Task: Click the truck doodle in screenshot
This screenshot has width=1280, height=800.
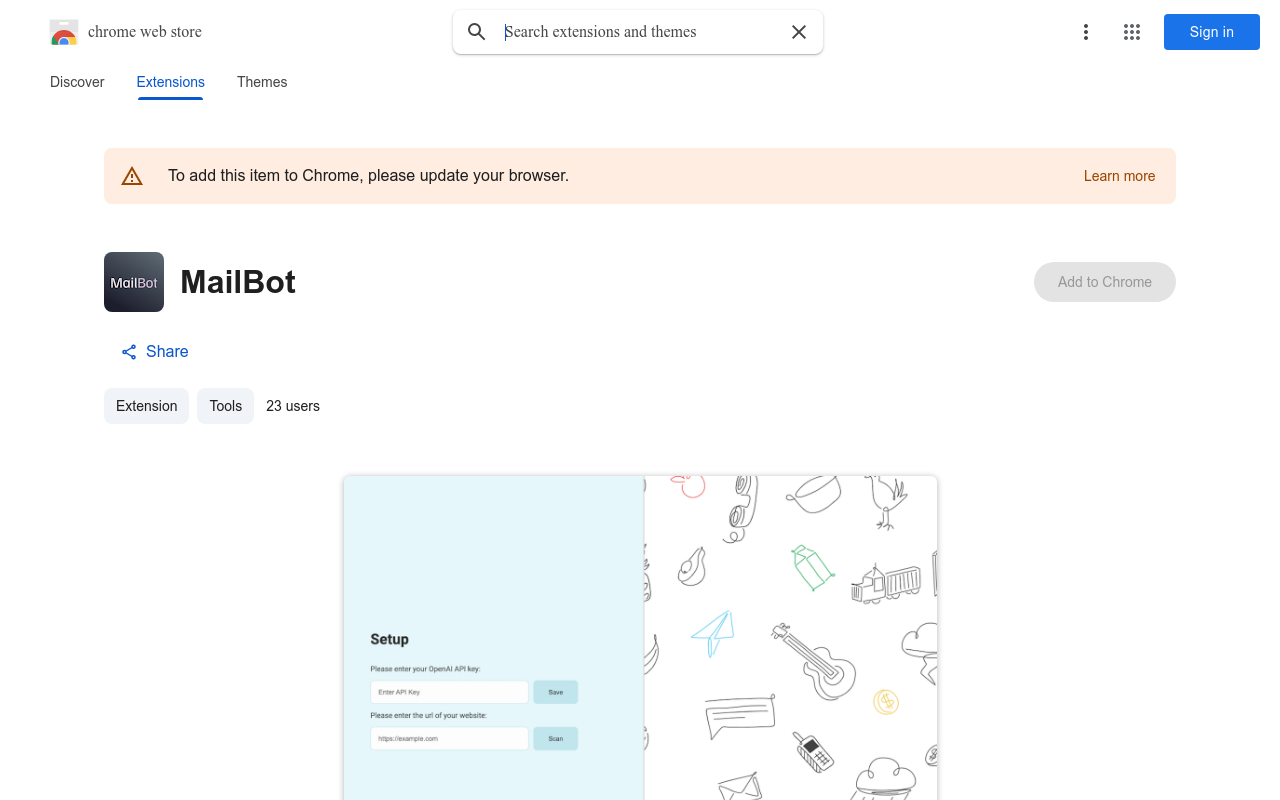Action: 886,584
